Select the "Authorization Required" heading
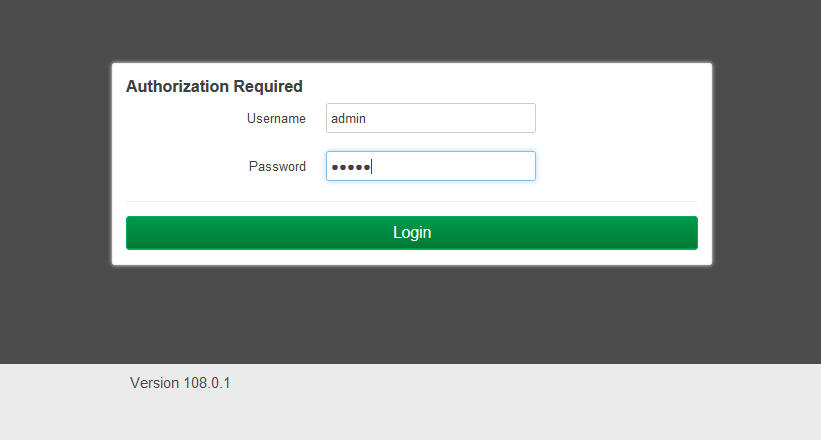The width and height of the screenshot is (821, 440). [214, 87]
